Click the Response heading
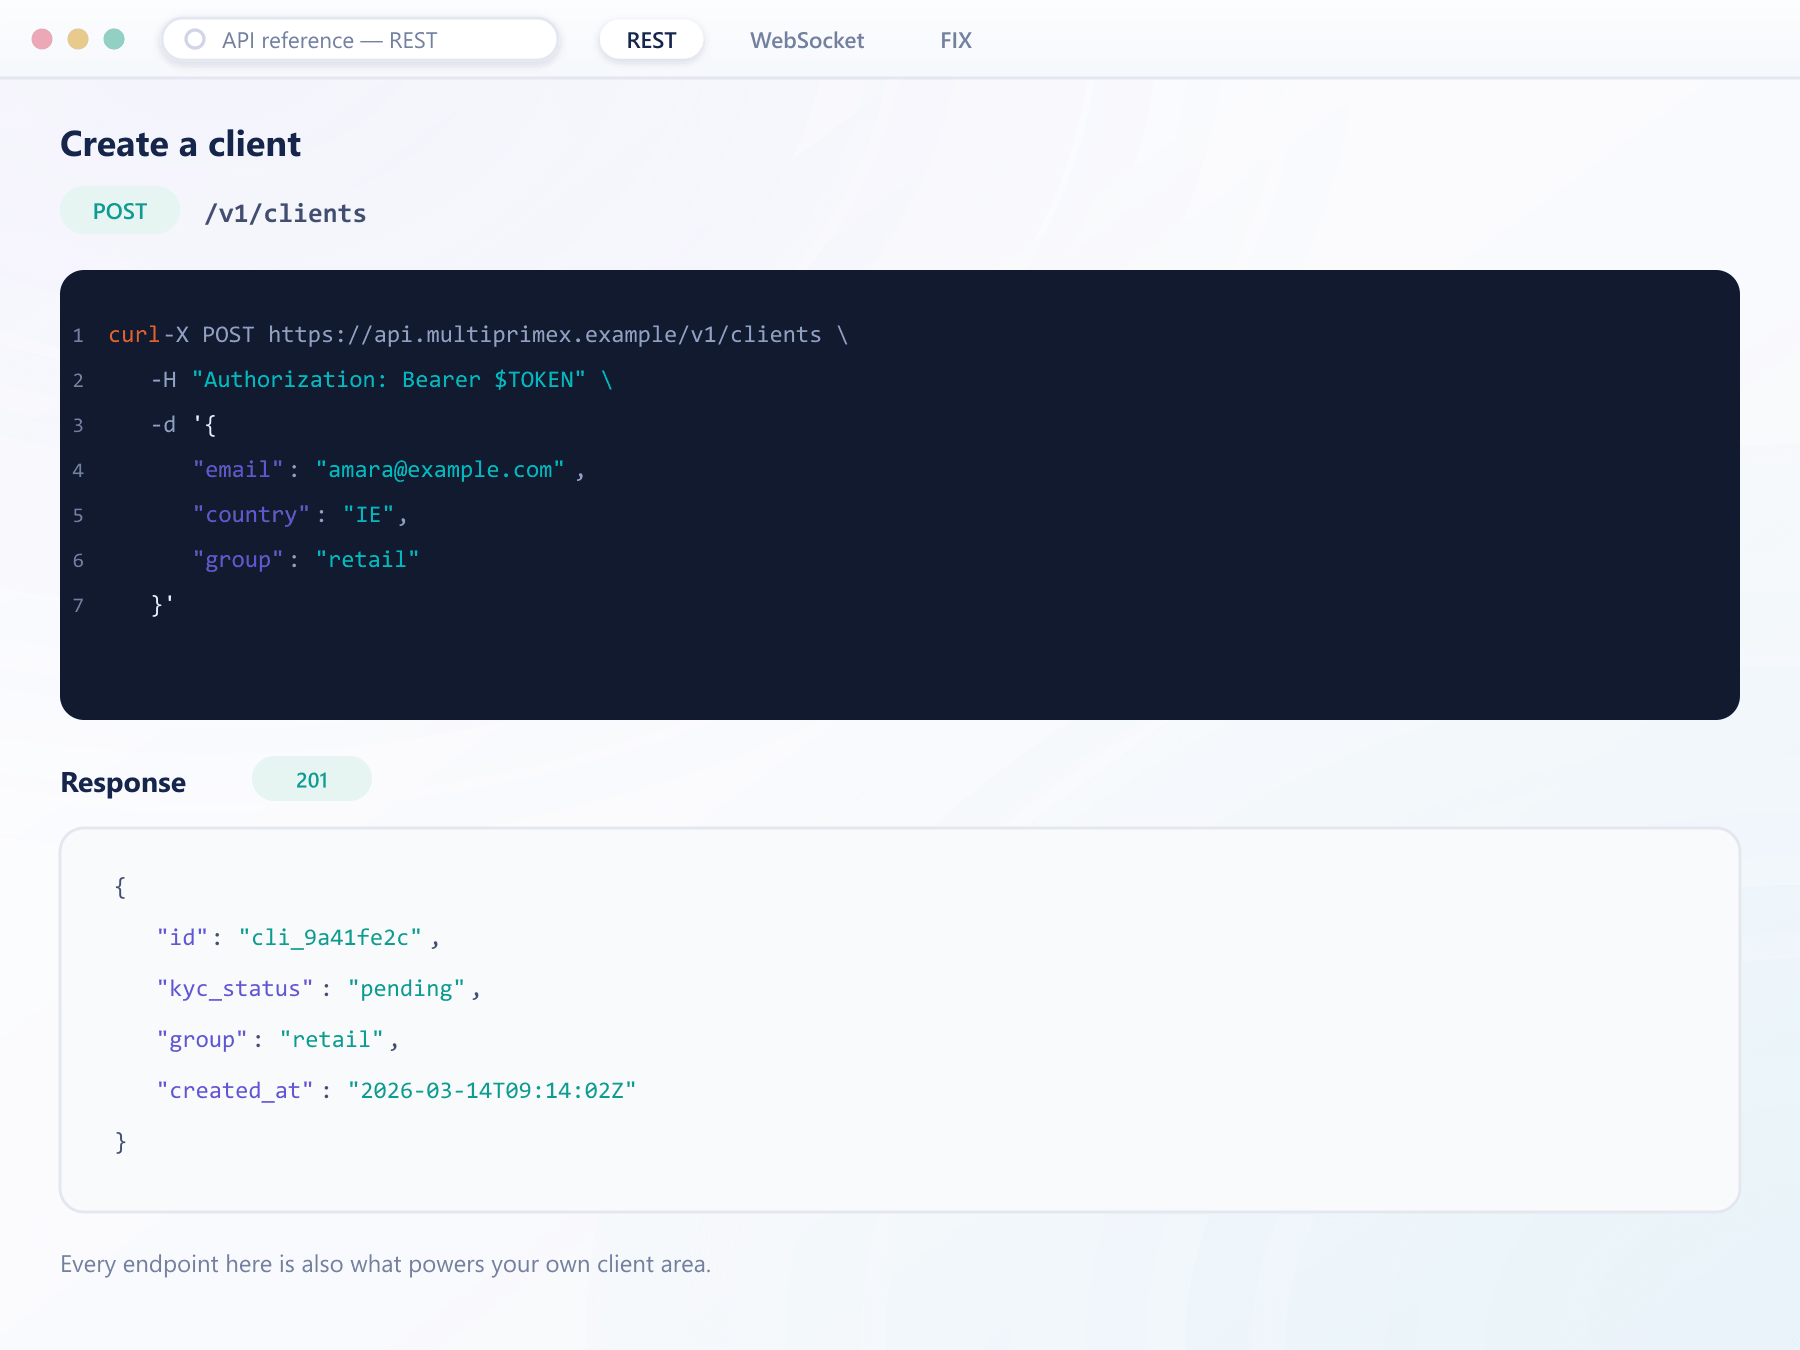This screenshot has height=1350, width=1800. pyautogui.click(x=123, y=782)
